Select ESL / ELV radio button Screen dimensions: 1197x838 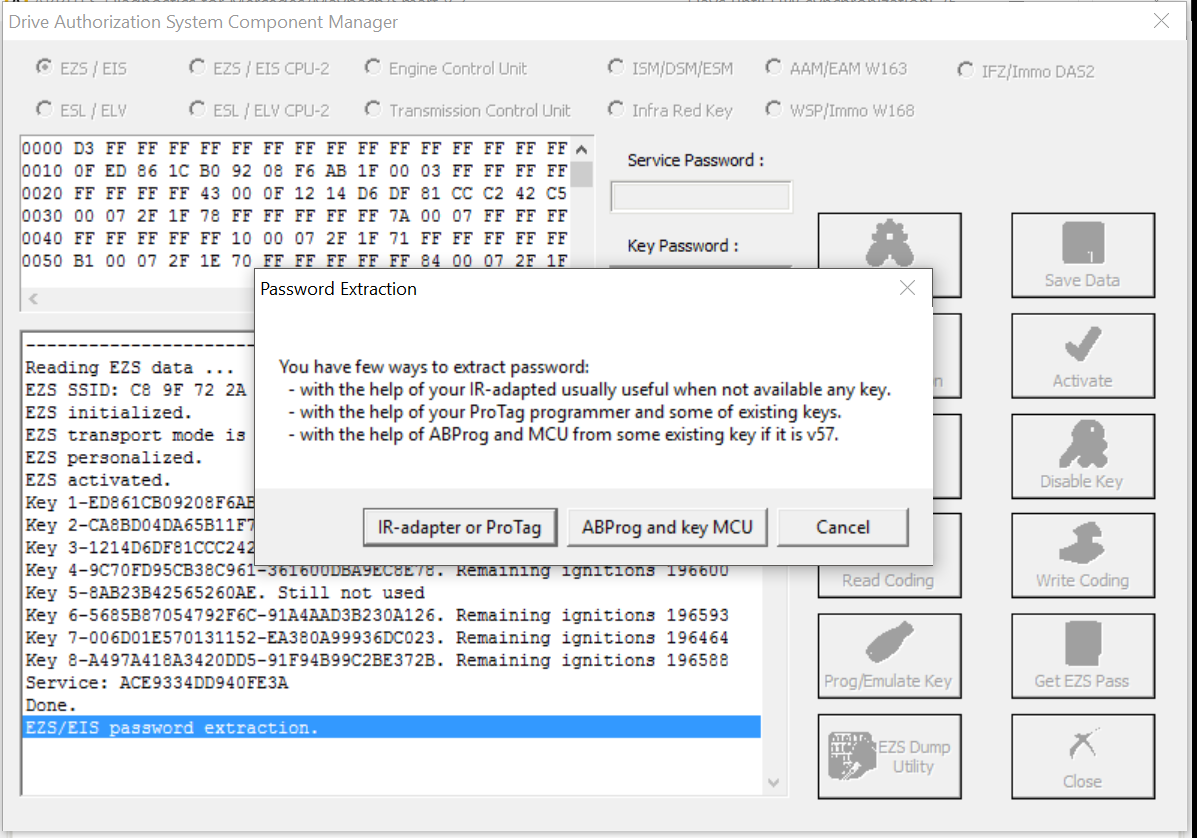pos(45,110)
